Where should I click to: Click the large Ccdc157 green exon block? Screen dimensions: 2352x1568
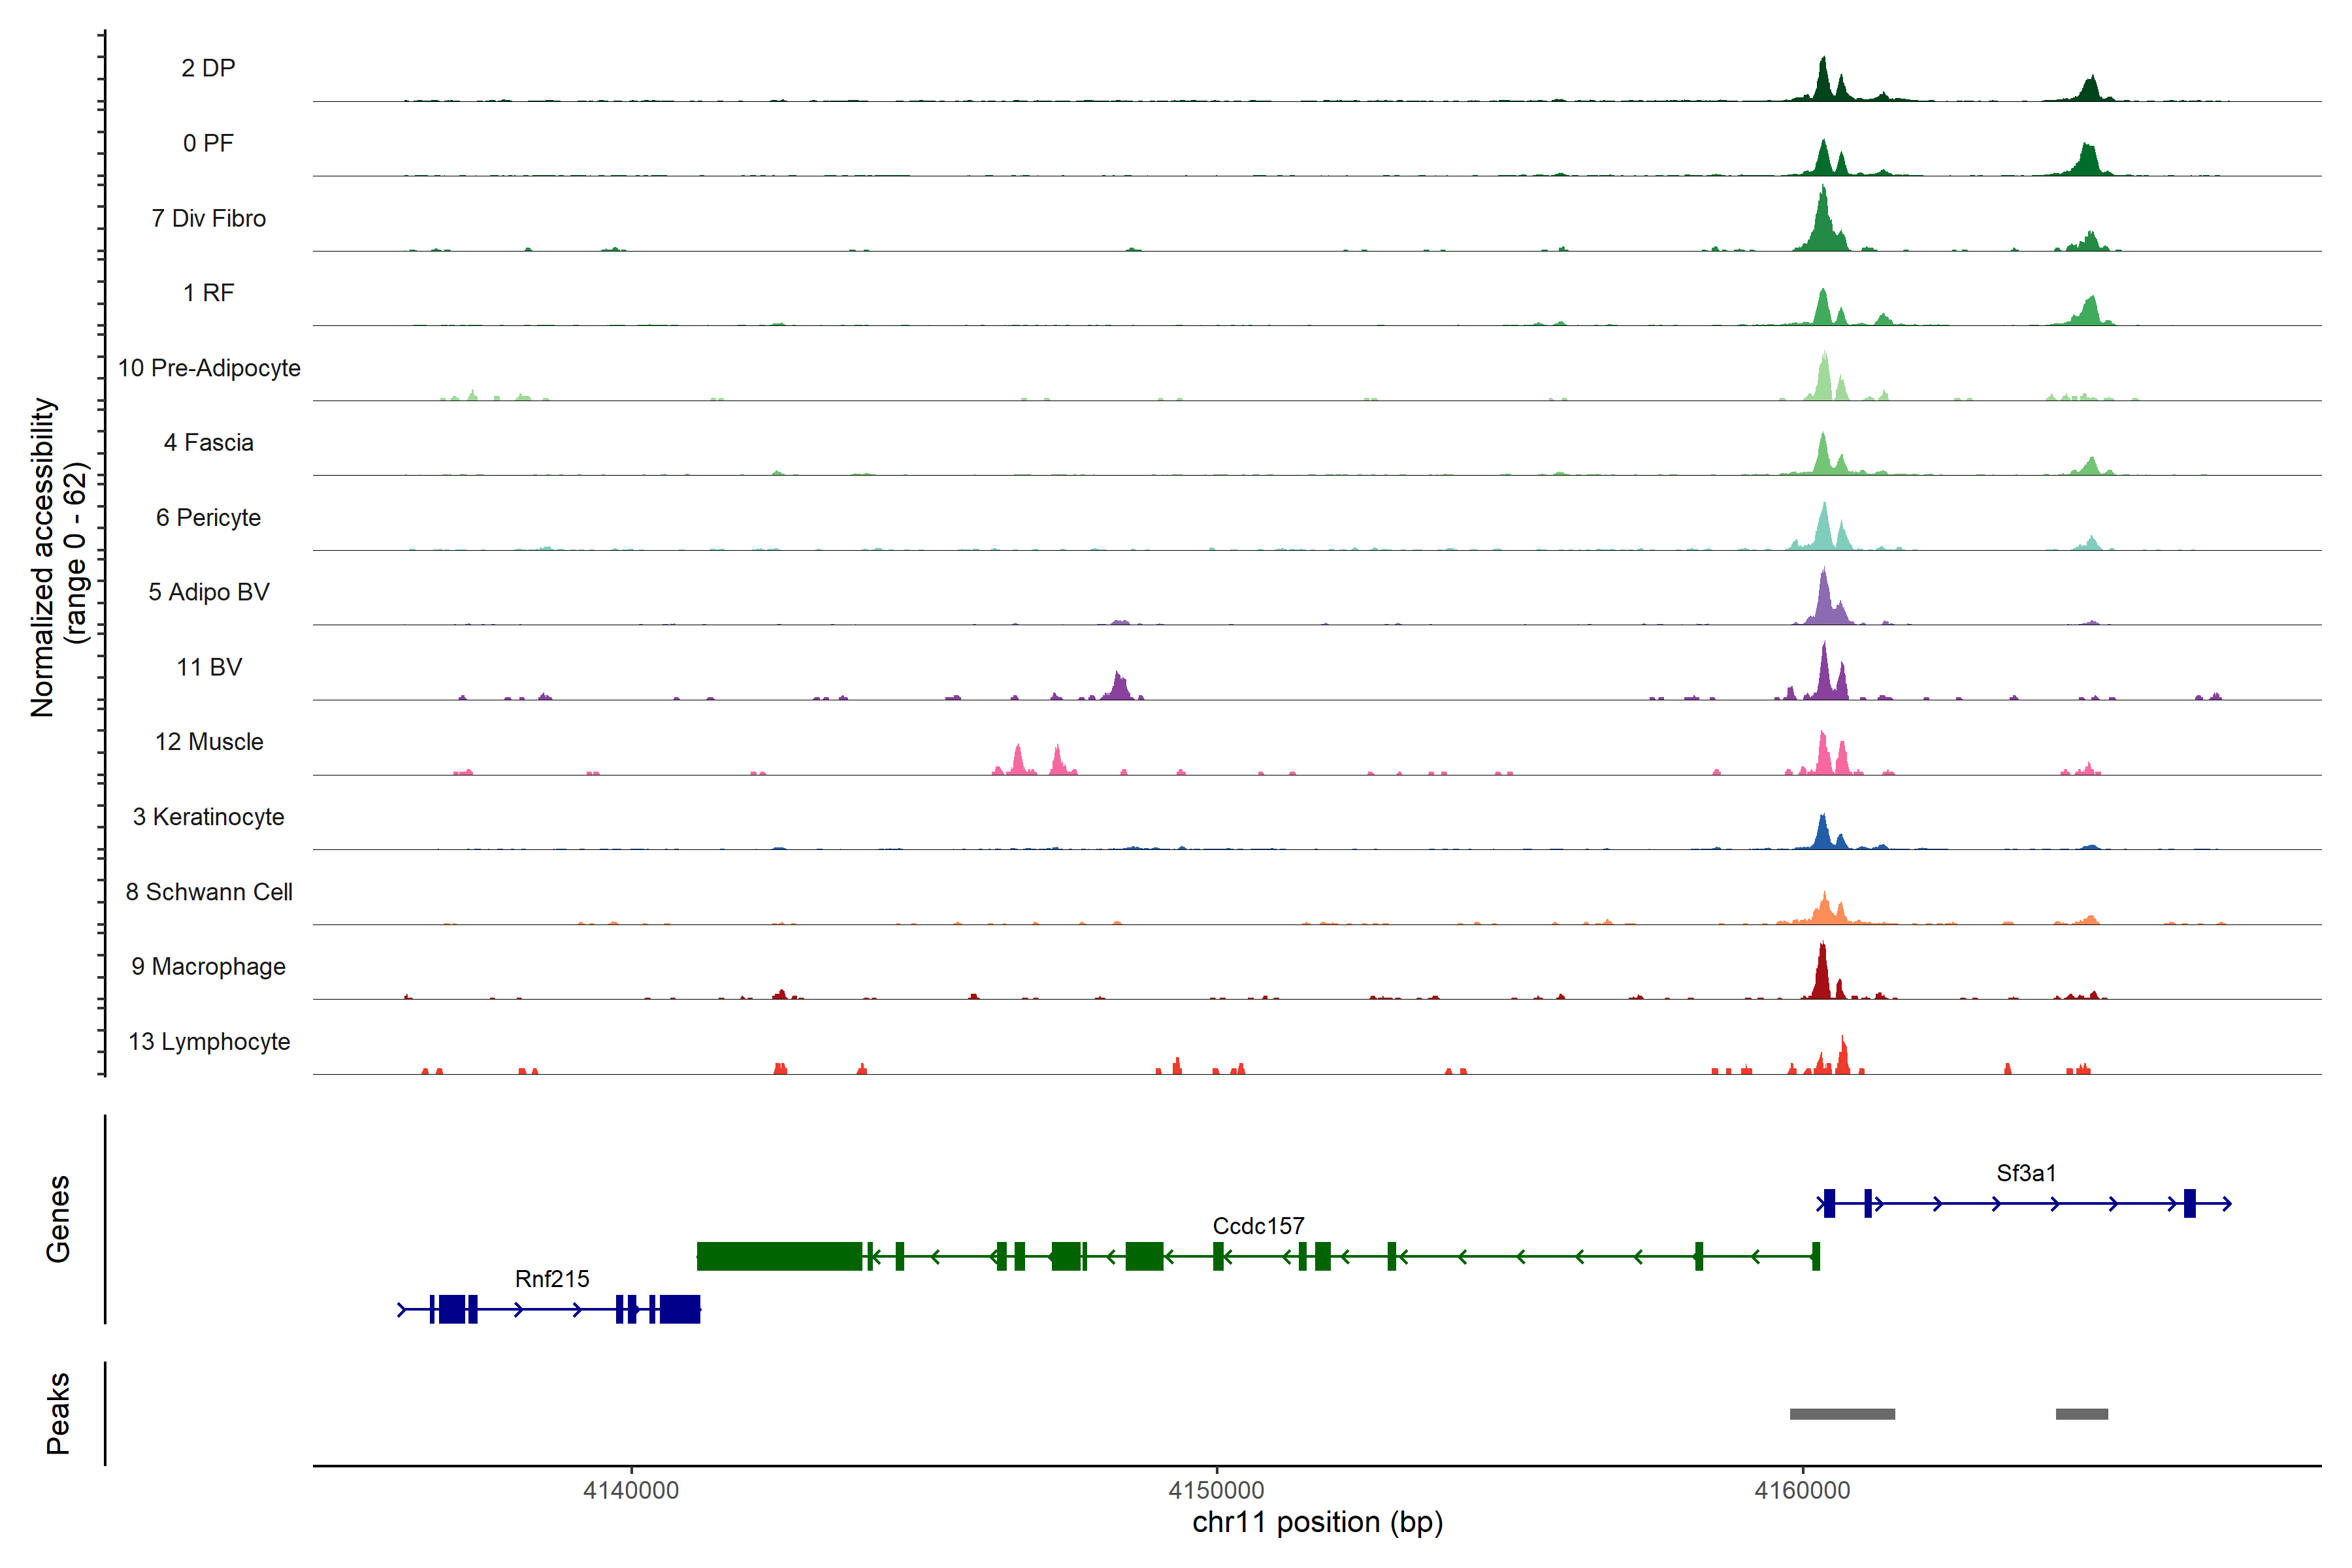tap(779, 1256)
